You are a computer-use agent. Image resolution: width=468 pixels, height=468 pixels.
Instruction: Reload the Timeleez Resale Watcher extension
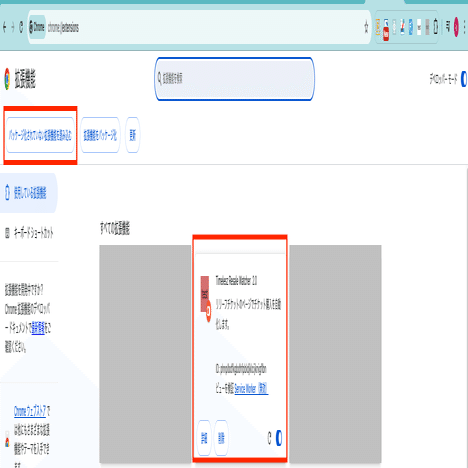coord(269,438)
